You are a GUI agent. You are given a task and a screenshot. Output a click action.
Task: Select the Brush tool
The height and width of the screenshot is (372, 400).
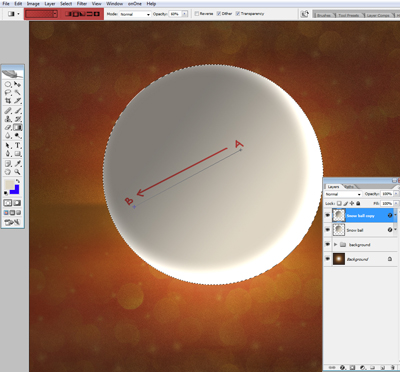[x=17, y=111]
